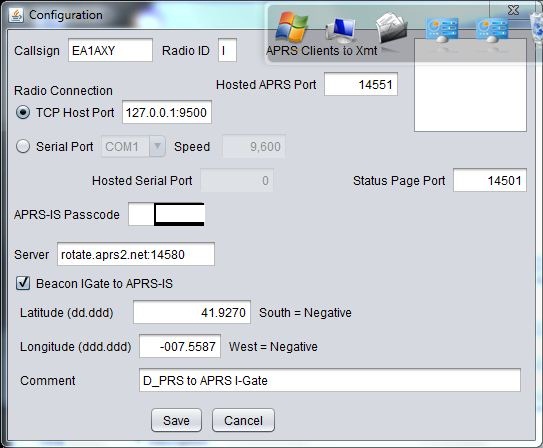Viewport: 543px width, 448px height.
Task: Click the Java icon in the title bar
Action: coord(16,15)
